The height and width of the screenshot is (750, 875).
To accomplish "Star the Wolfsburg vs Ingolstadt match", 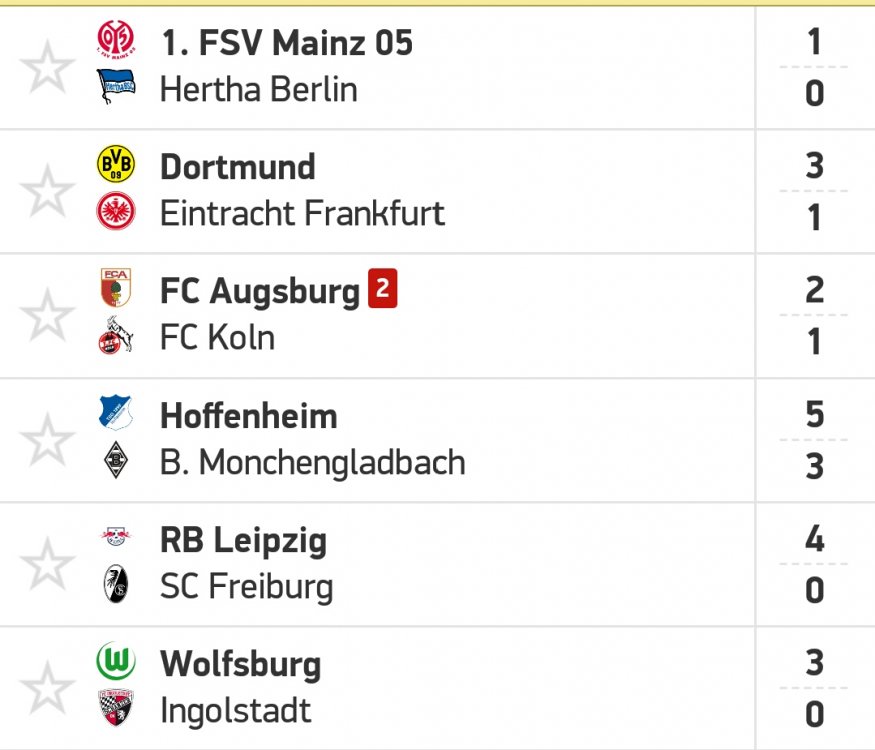I will click(47, 689).
